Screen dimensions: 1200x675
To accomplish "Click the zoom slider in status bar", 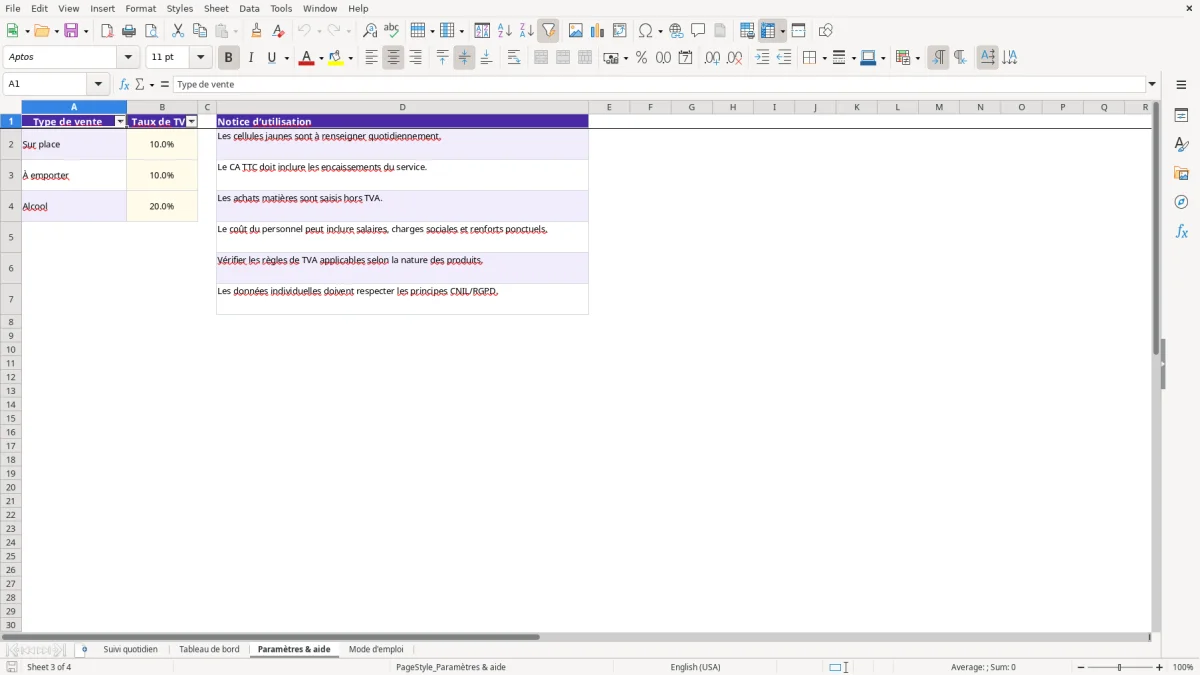I will pos(1120,667).
